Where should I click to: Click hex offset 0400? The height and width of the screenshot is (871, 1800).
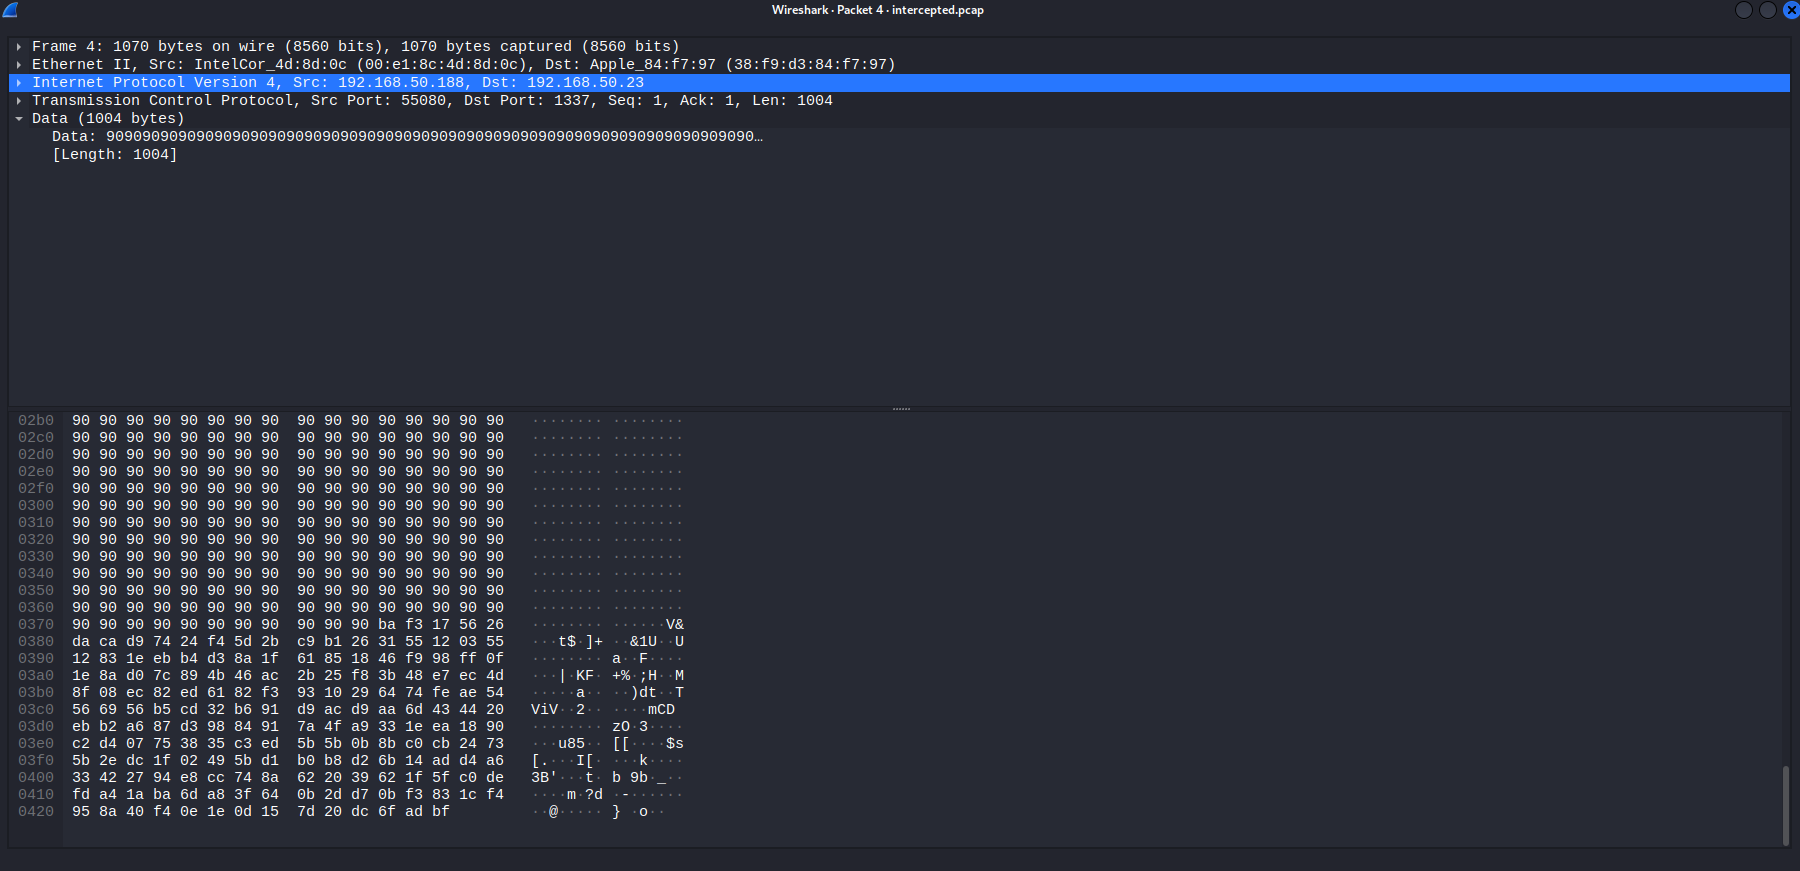point(36,778)
